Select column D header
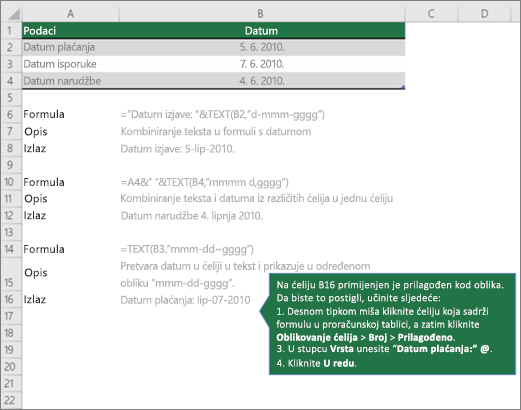The width and height of the screenshot is (521, 410). [x=484, y=14]
